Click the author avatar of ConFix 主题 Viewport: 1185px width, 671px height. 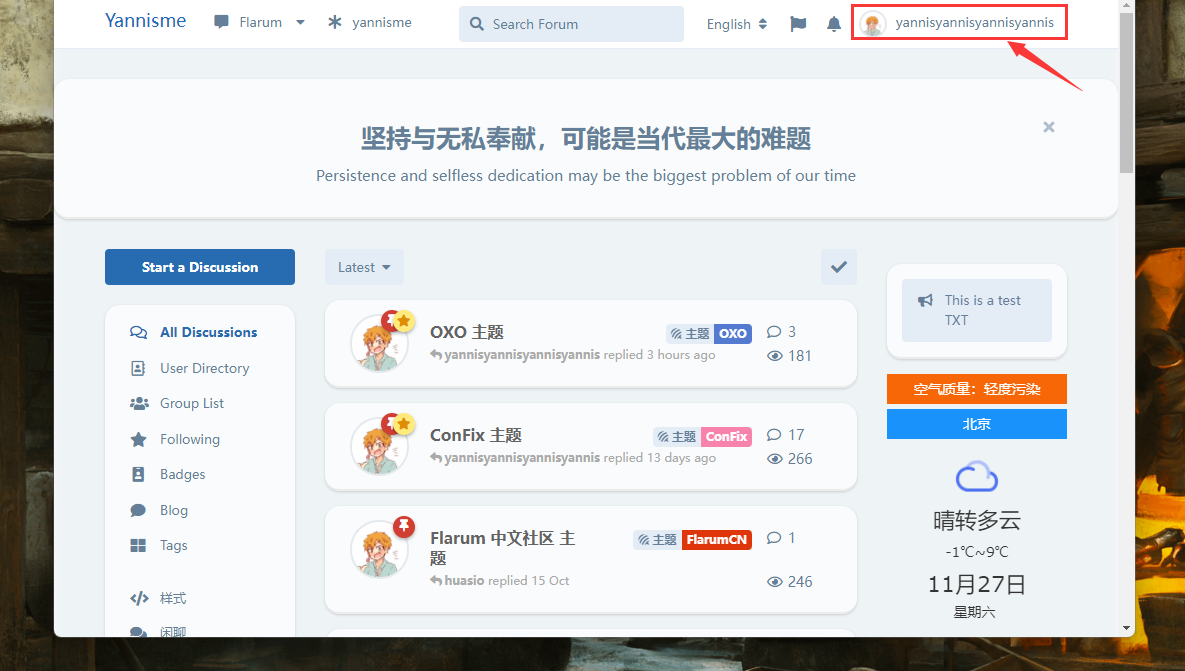[x=378, y=447]
